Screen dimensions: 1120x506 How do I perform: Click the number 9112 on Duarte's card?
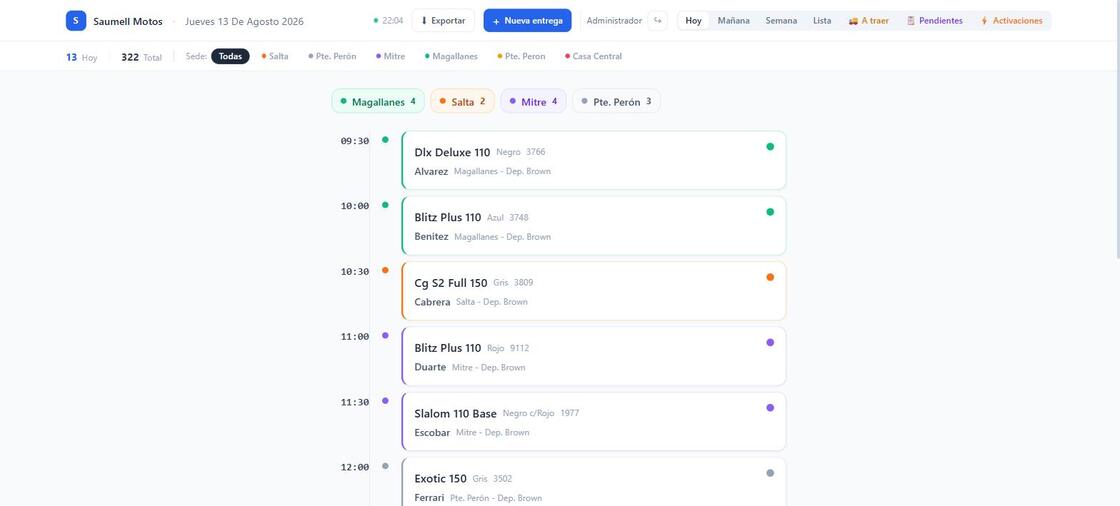pyautogui.click(x=519, y=348)
